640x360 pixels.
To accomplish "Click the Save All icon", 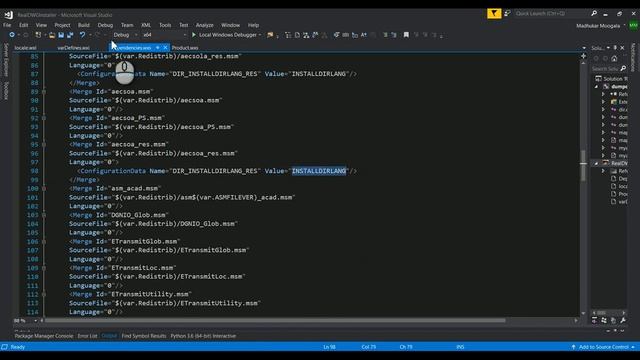I will tap(70, 35).
